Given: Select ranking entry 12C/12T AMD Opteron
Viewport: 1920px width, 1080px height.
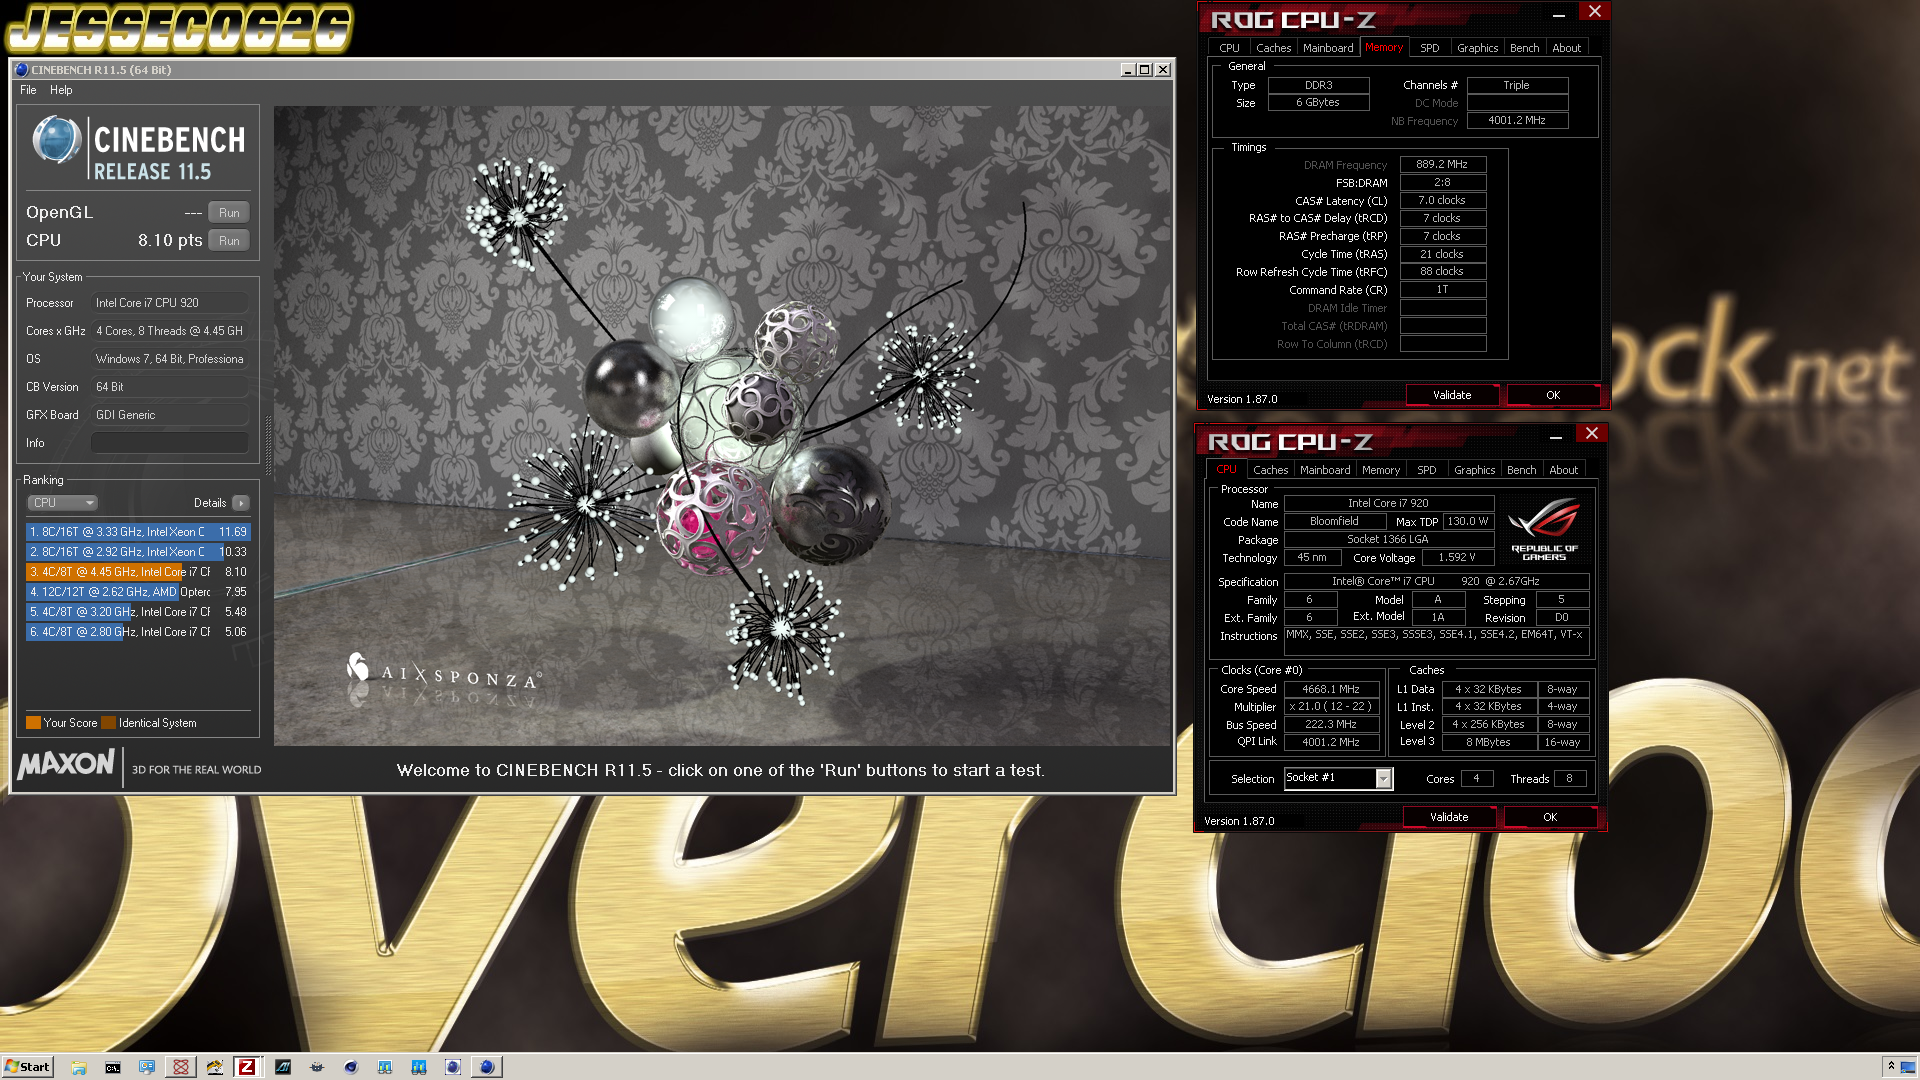Looking at the screenshot, I should tap(138, 592).
